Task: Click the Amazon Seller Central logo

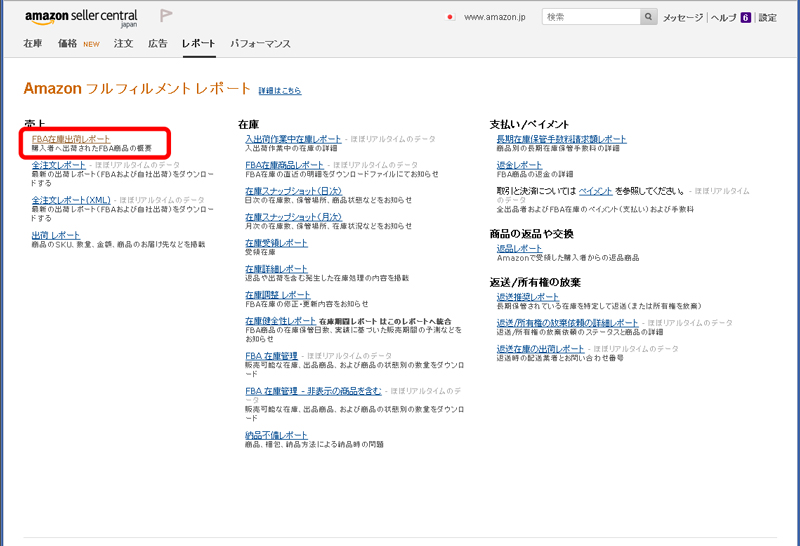Action: click(81, 18)
